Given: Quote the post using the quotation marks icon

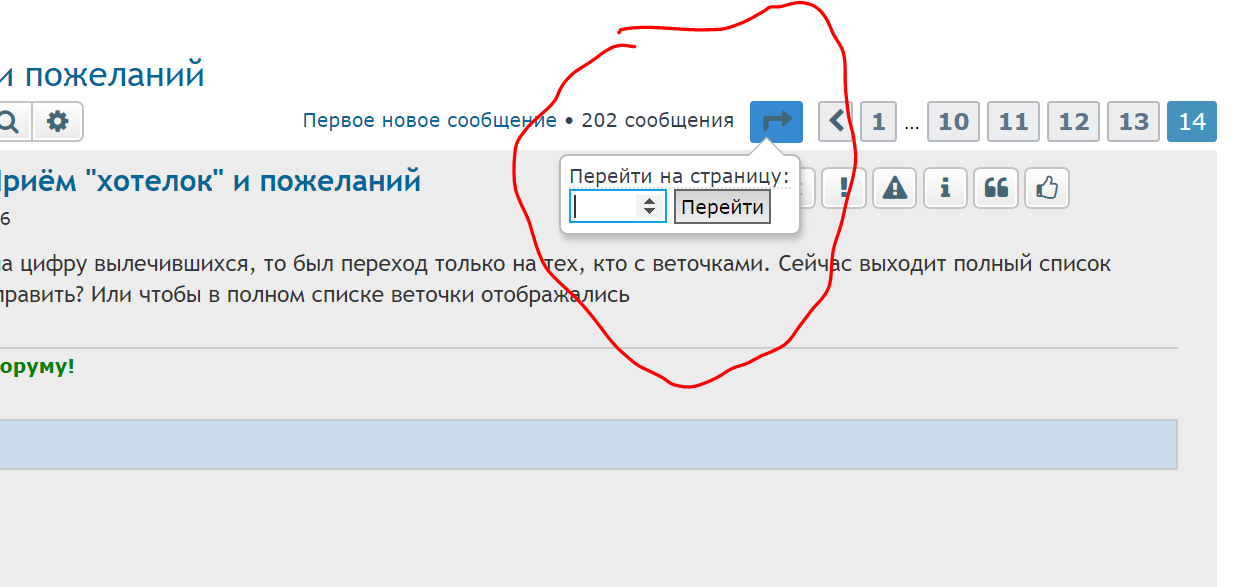Looking at the screenshot, I should tap(995, 188).
